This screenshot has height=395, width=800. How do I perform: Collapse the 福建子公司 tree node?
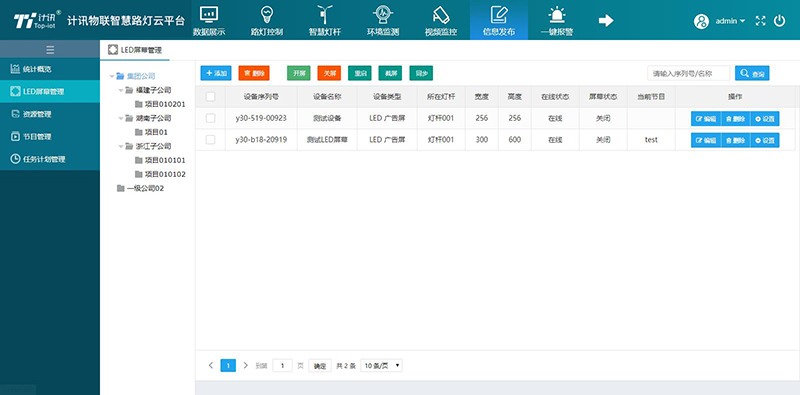[120, 90]
